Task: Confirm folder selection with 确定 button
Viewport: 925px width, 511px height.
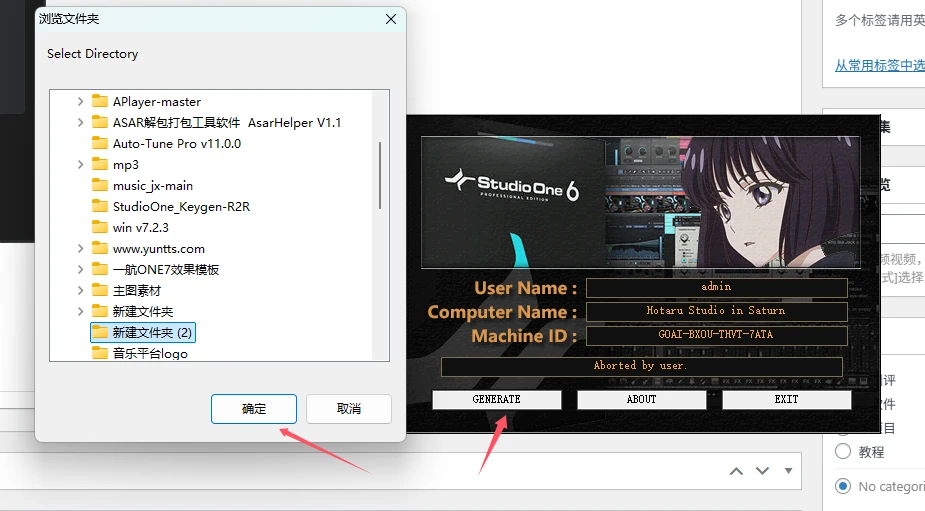Action: point(254,408)
